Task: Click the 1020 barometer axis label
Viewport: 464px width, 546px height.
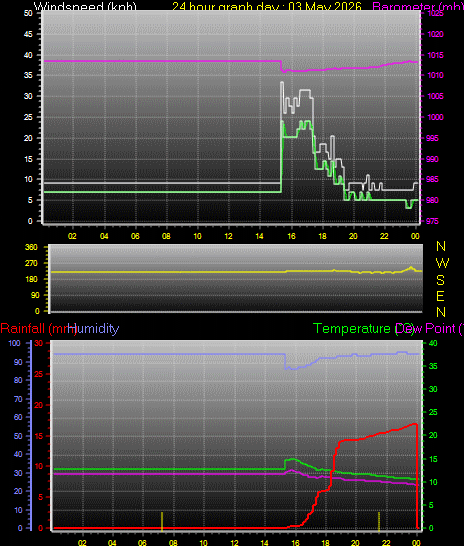Action: click(x=435, y=34)
